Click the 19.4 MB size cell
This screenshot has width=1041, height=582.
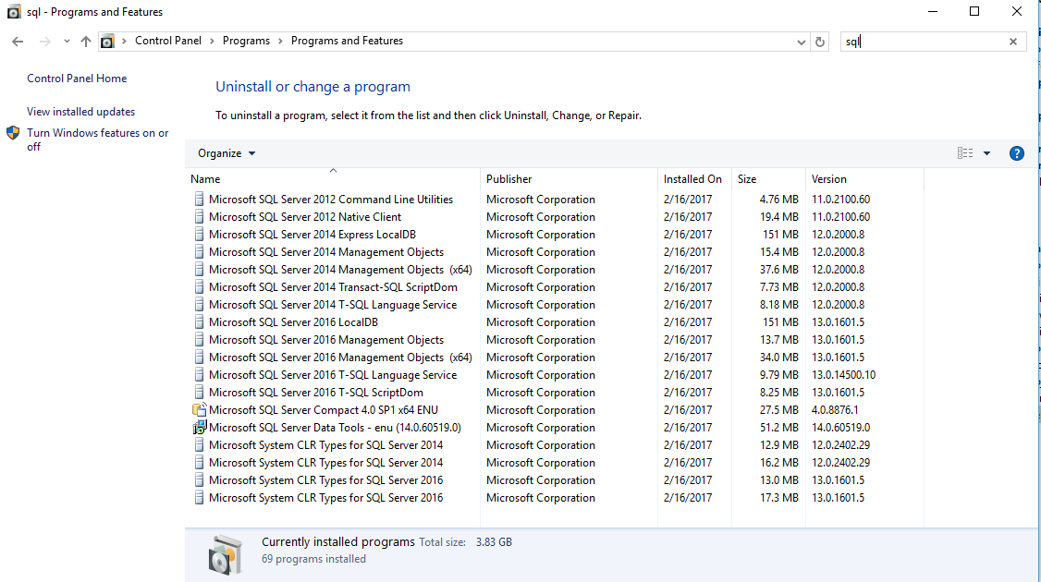779,217
